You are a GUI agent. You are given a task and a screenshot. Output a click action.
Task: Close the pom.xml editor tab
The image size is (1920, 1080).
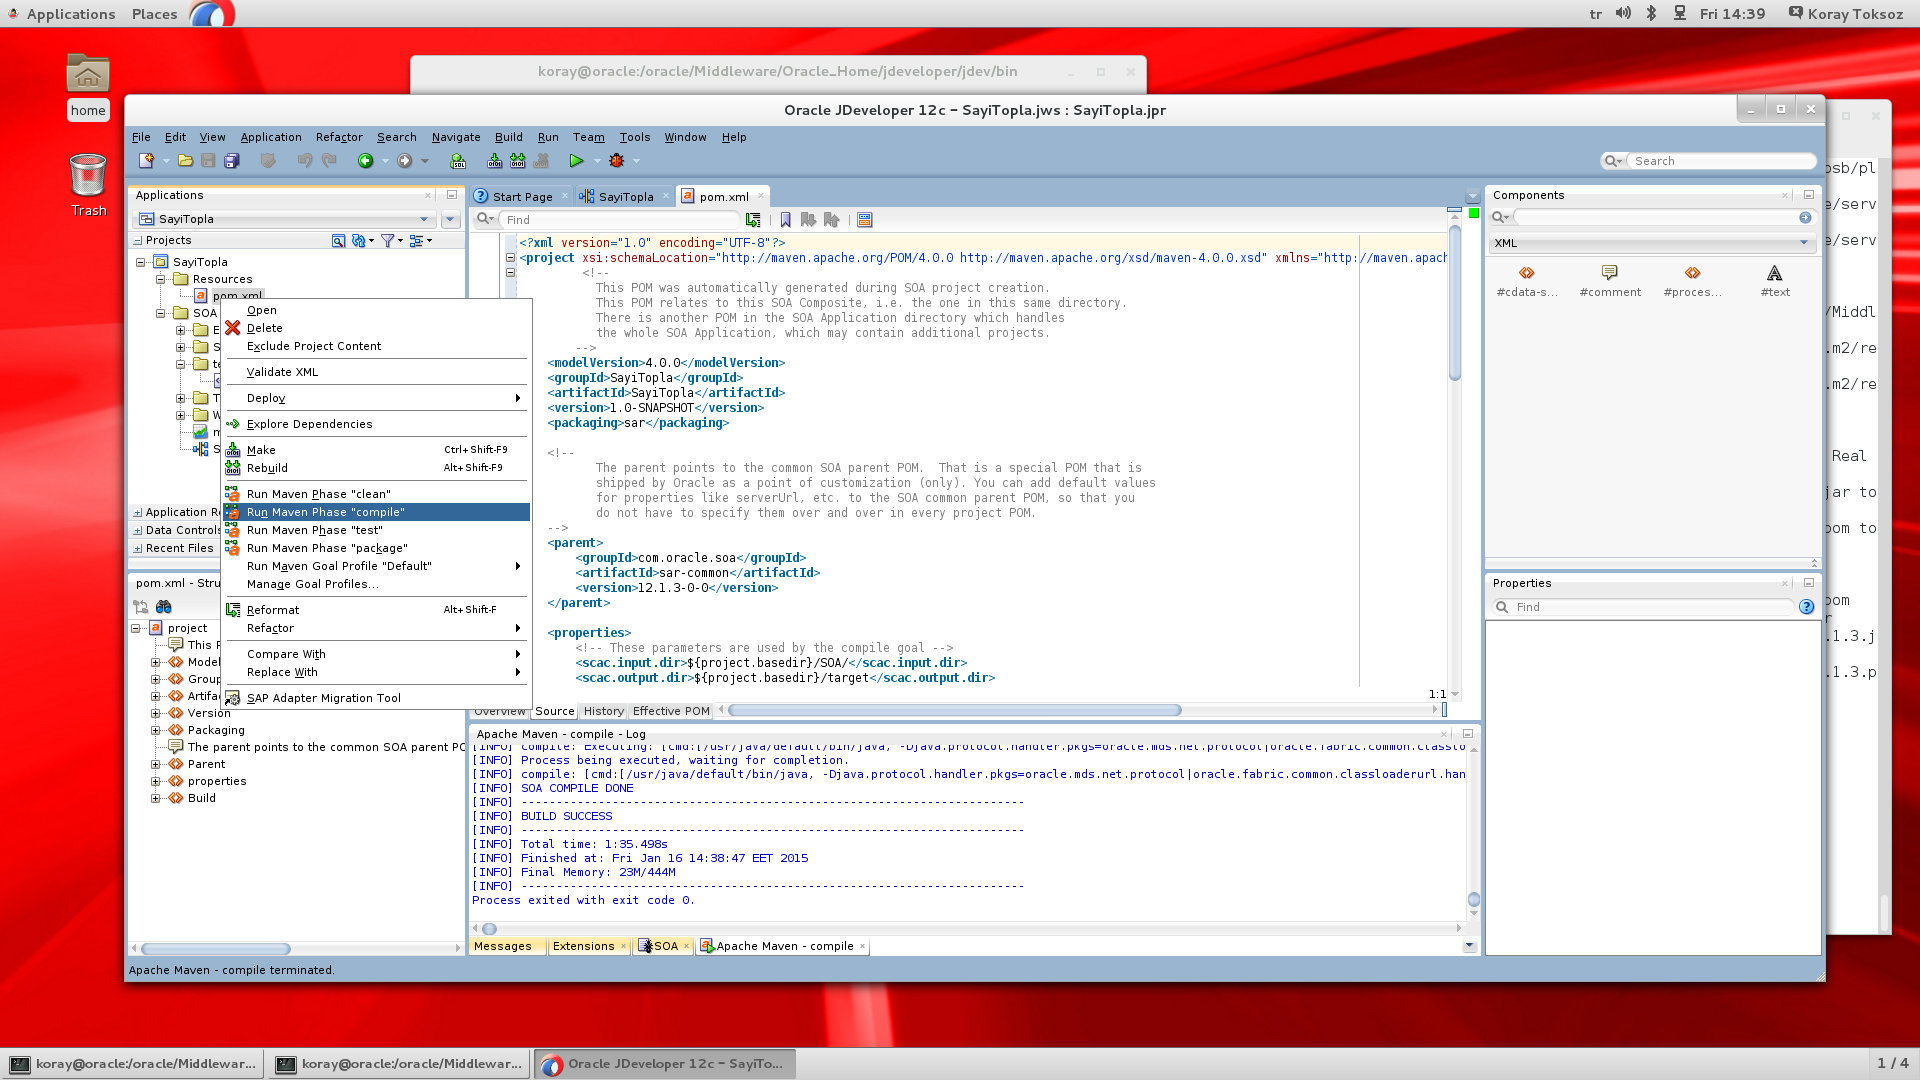(x=760, y=196)
